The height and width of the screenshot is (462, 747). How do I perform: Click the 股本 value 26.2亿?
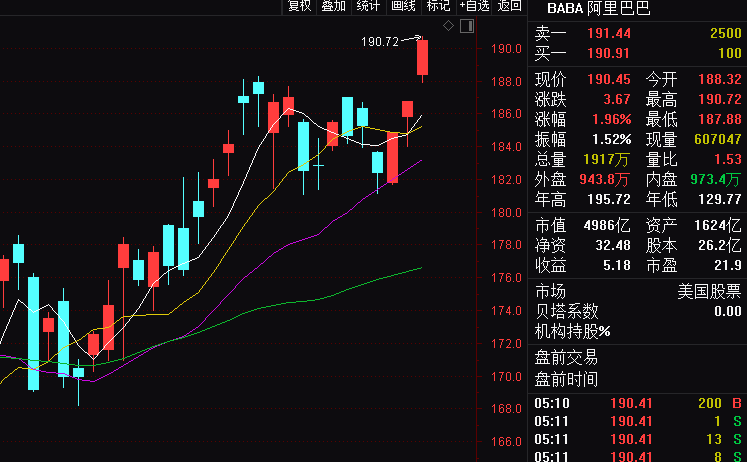point(719,245)
